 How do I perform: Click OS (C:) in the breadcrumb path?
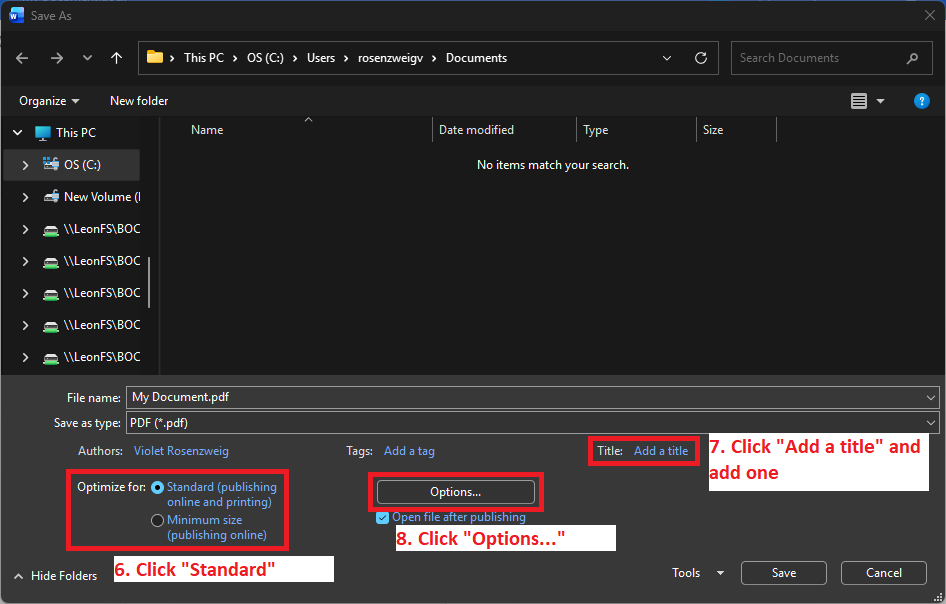pos(265,58)
